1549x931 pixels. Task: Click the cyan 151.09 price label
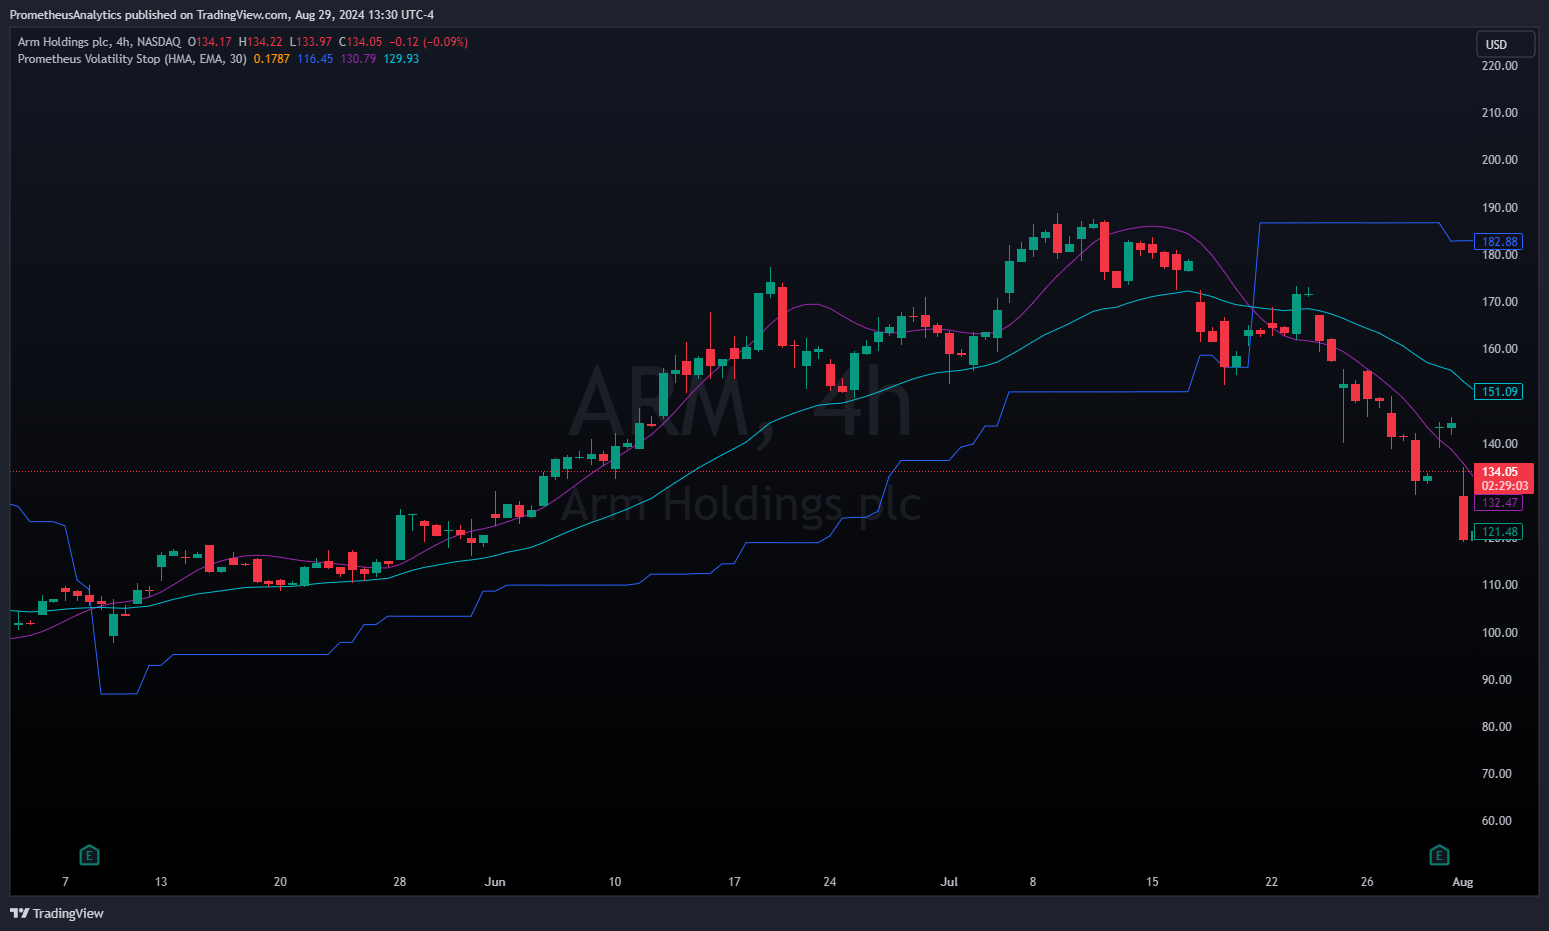pos(1499,392)
